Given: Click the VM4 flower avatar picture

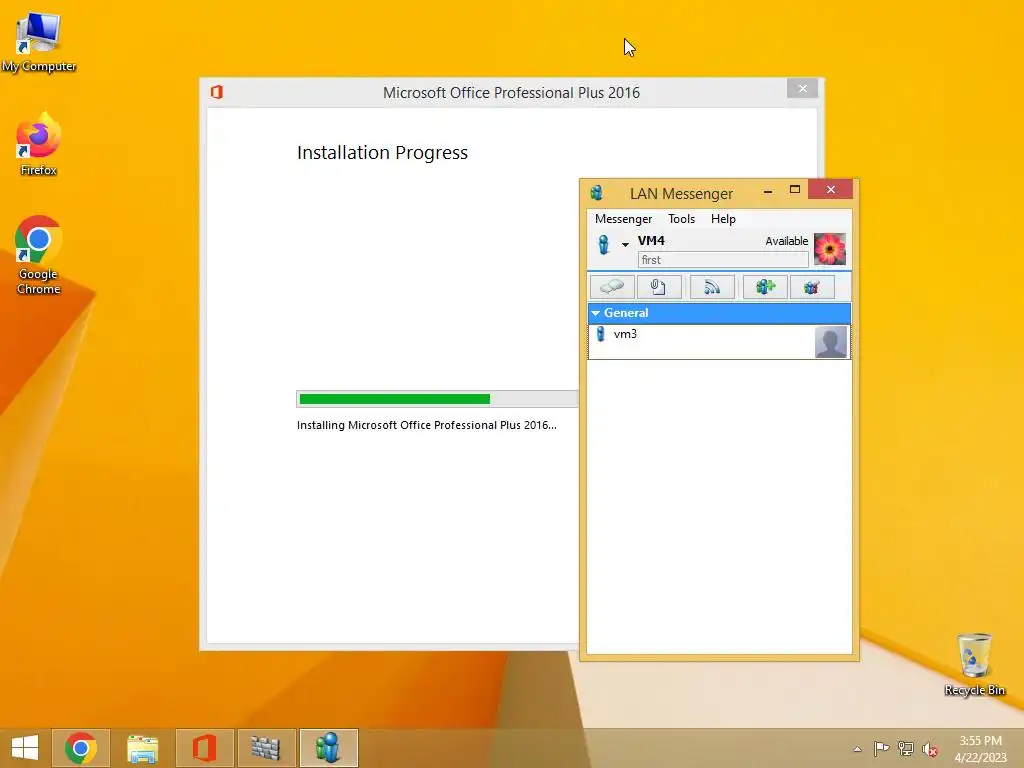Looking at the screenshot, I should pos(830,249).
